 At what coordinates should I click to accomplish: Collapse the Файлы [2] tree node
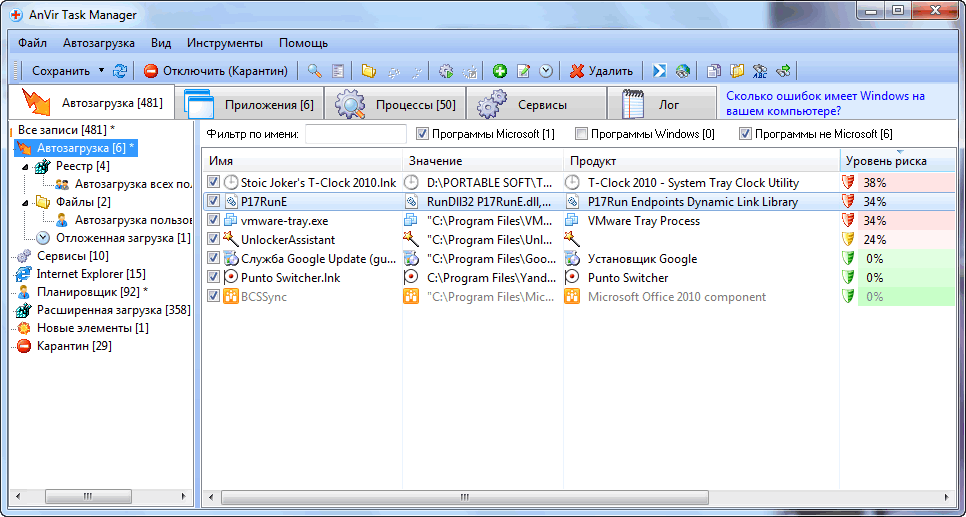click(x=25, y=202)
